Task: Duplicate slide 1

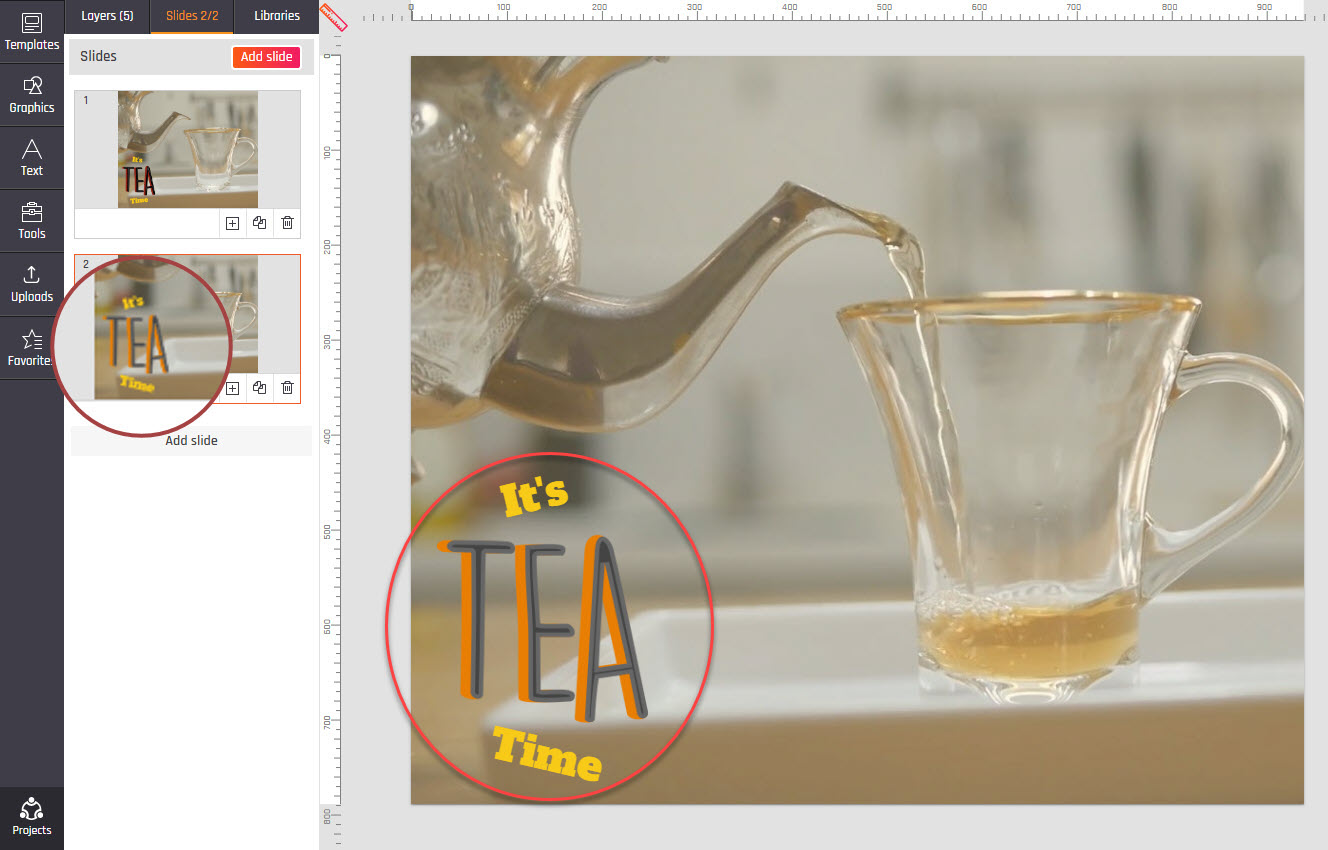Action: click(x=260, y=224)
